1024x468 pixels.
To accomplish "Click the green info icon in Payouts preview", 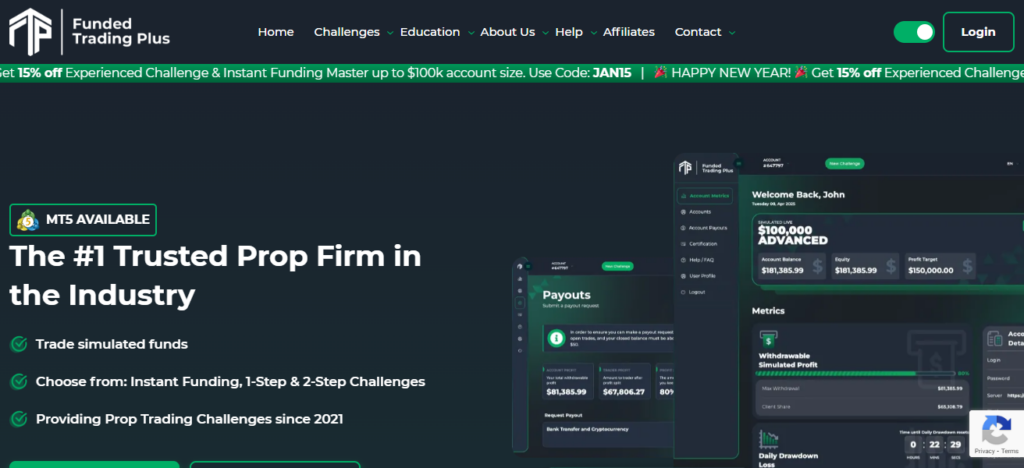I will (556, 338).
